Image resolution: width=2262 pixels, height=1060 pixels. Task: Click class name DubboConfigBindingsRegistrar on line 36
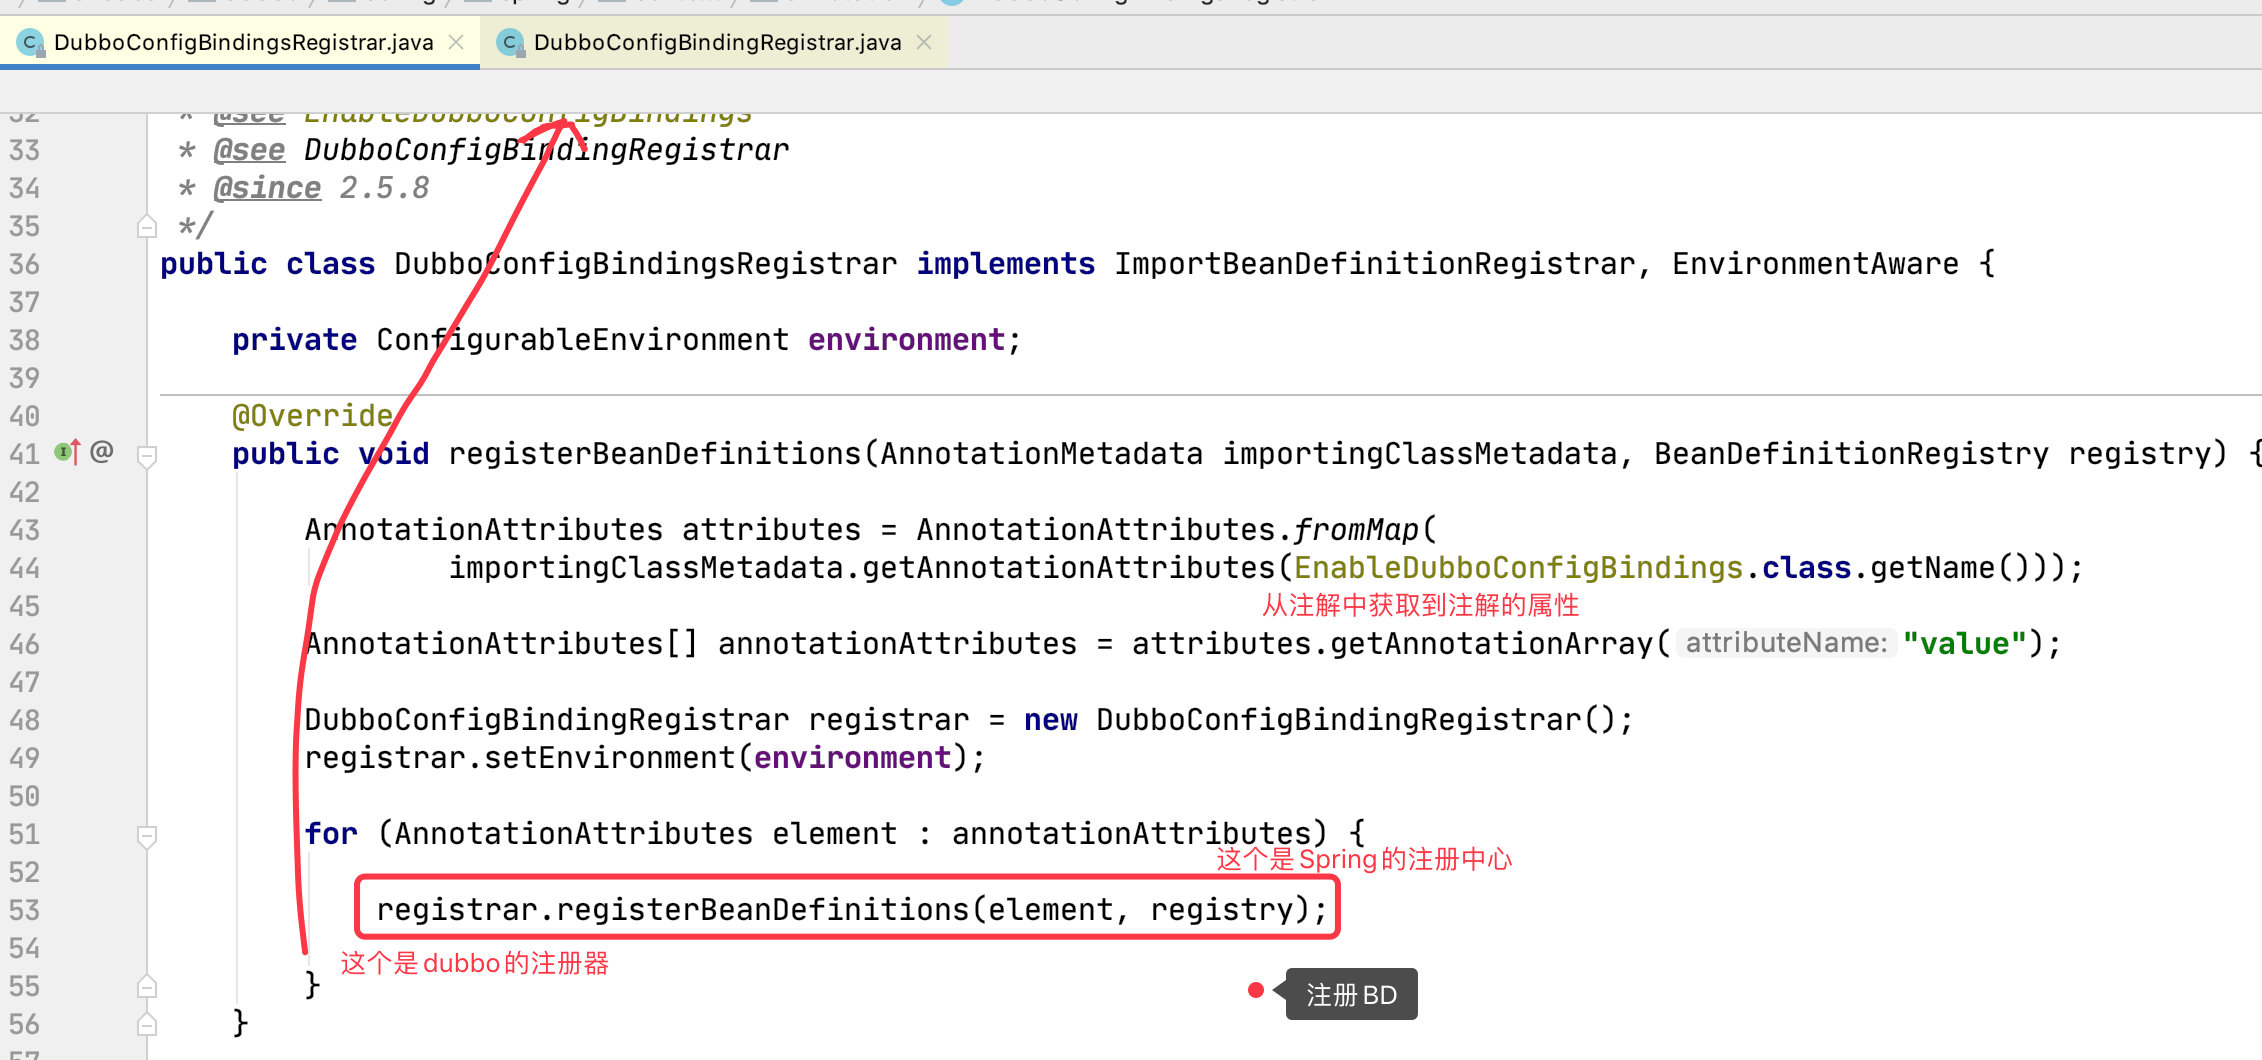pyautogui.click(x=645, y=264)
